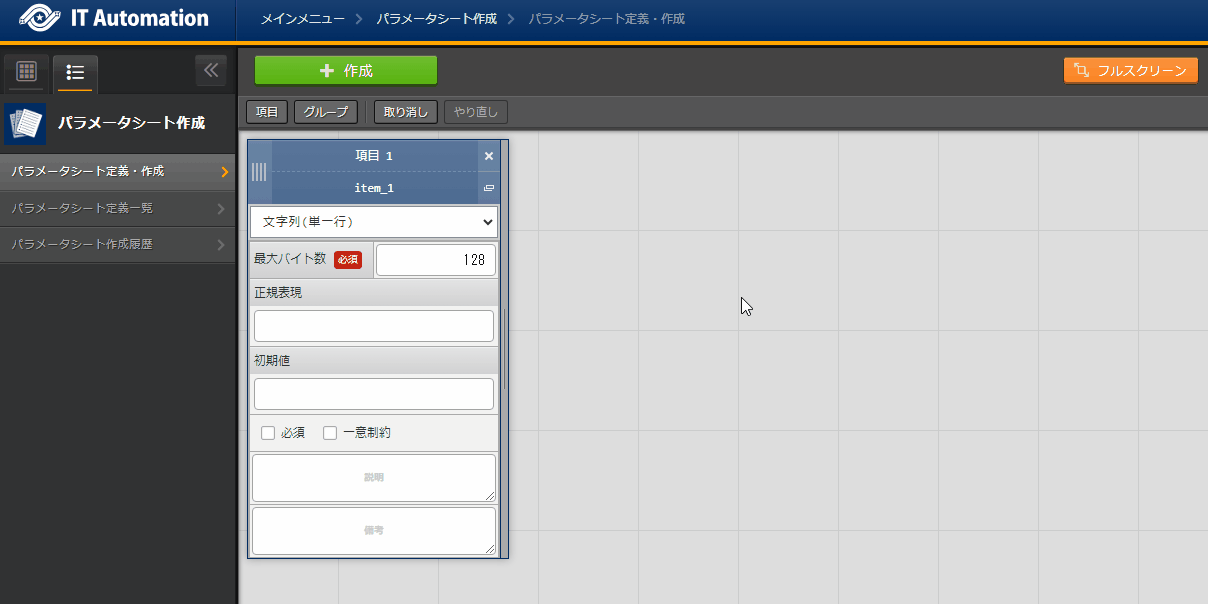
Task: Close the 項目 1 card
Action: [489, 156]
